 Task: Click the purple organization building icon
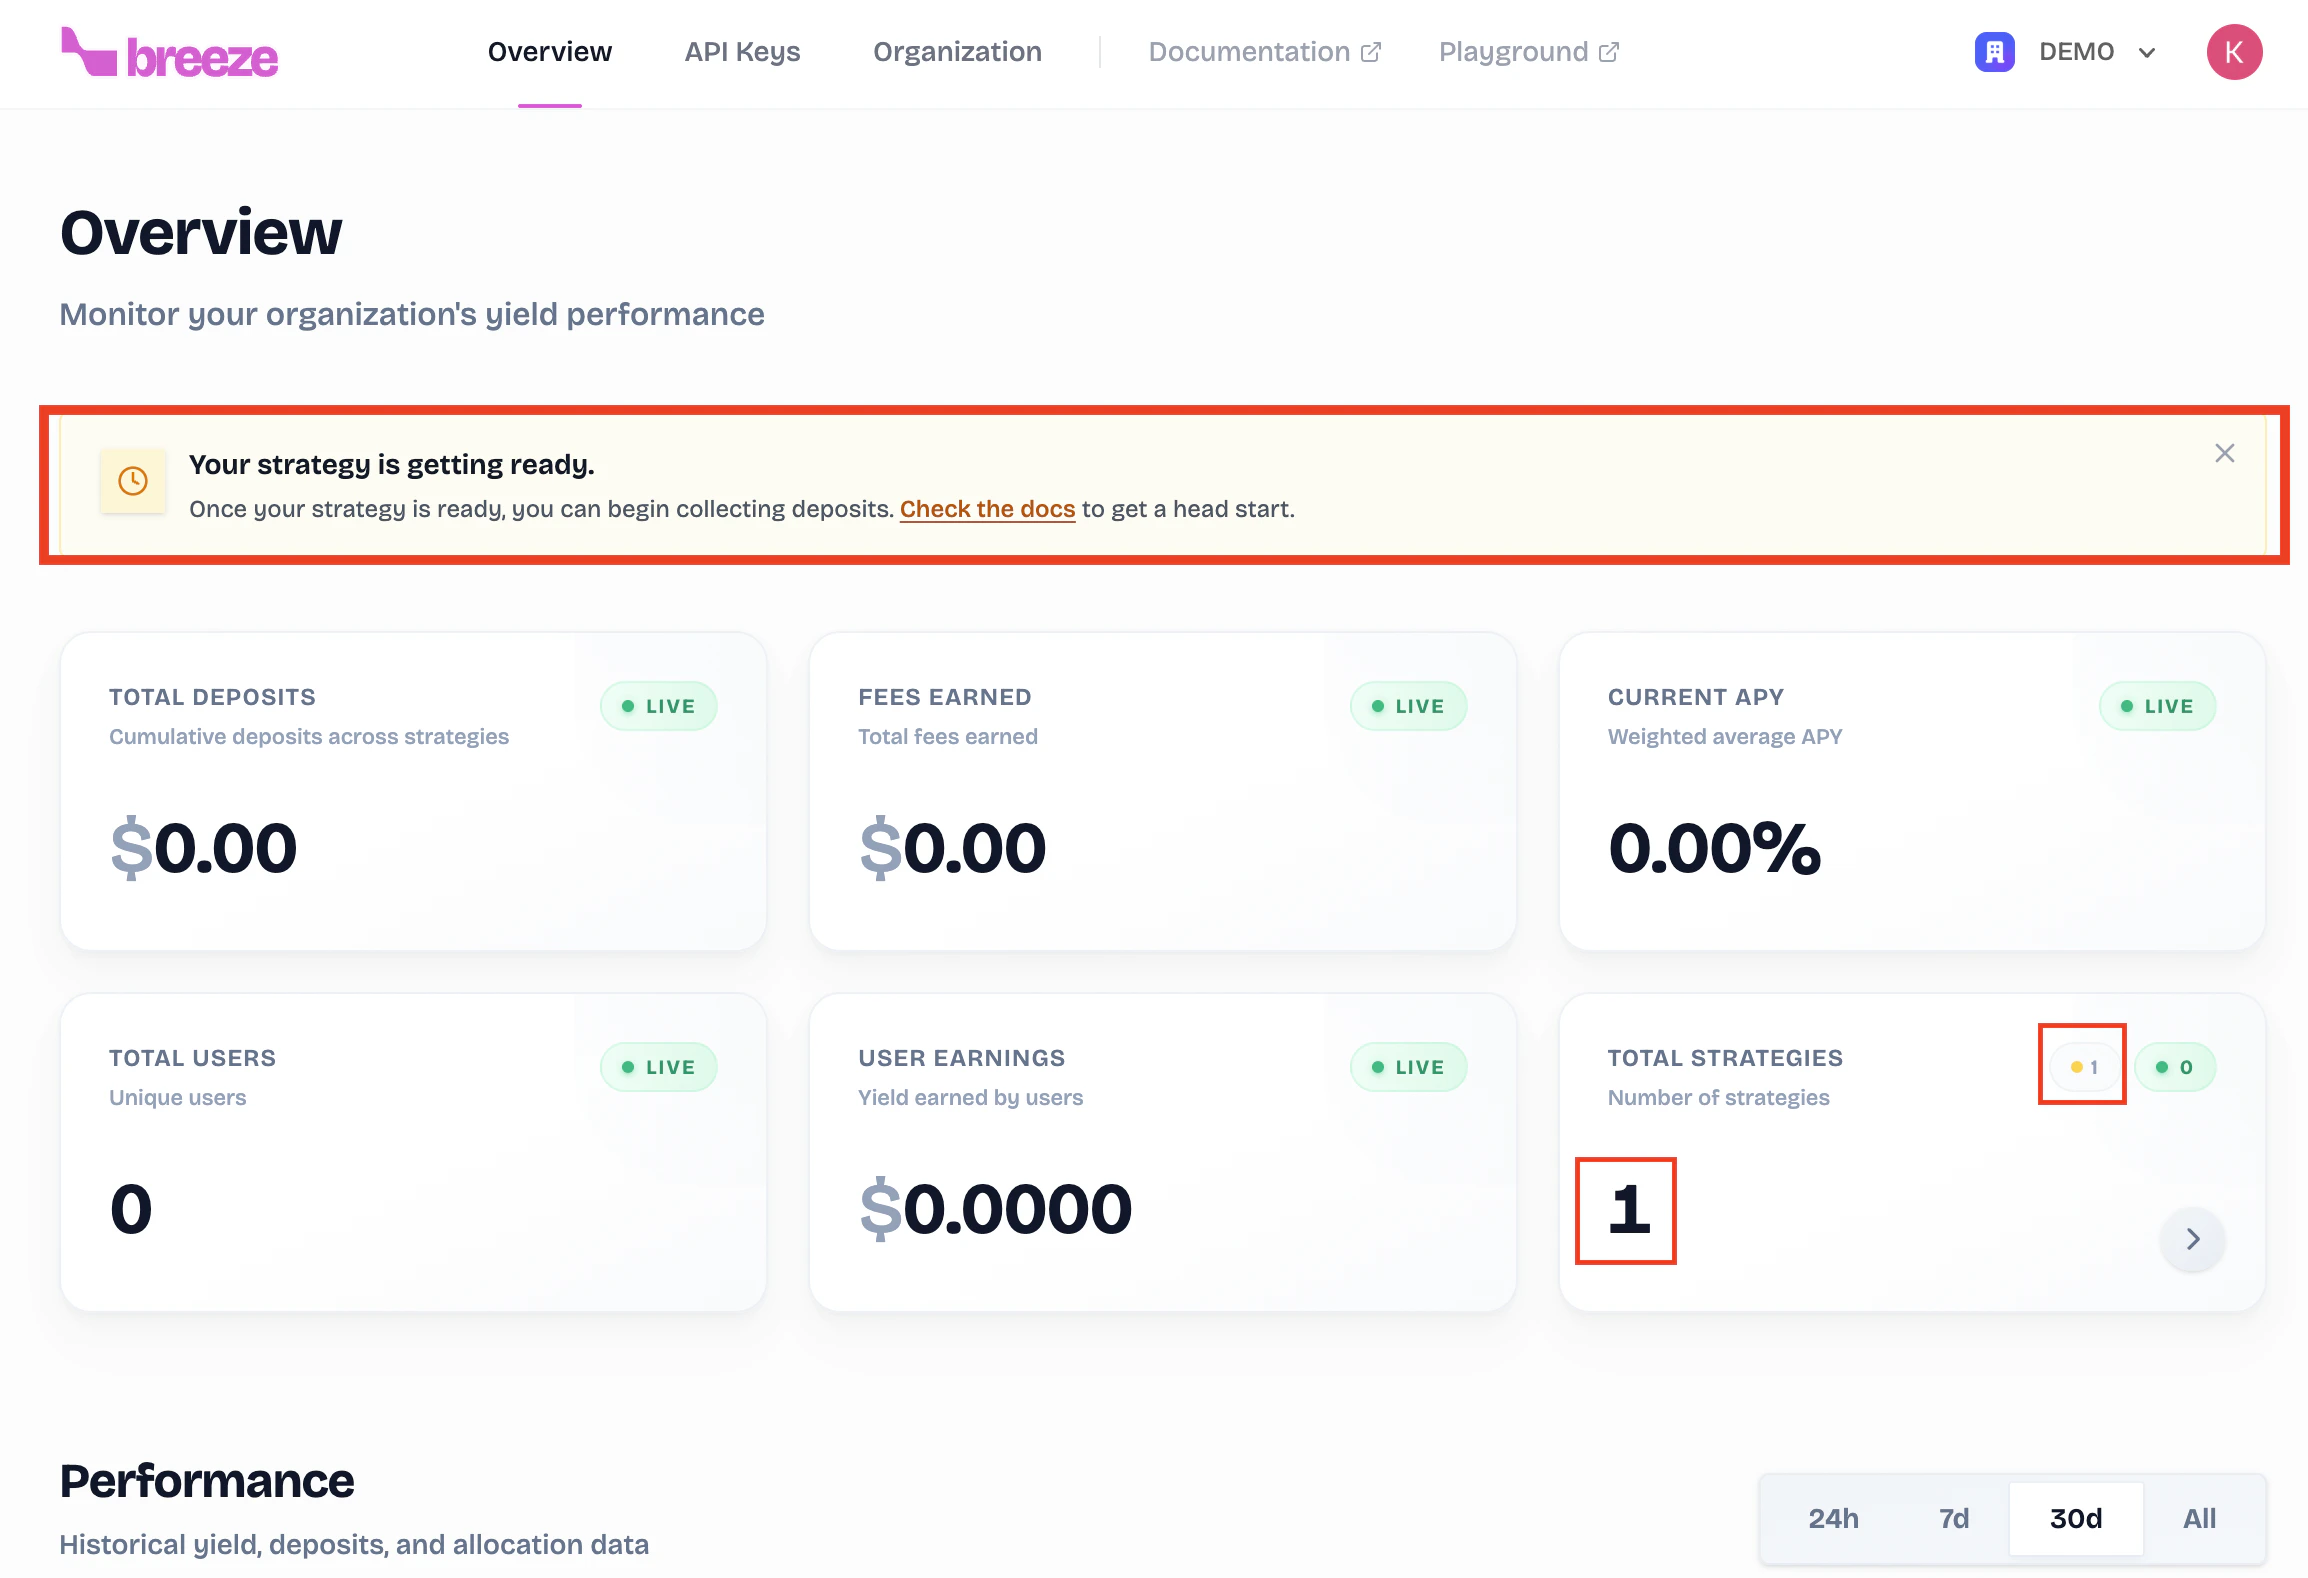point(1994,52)
